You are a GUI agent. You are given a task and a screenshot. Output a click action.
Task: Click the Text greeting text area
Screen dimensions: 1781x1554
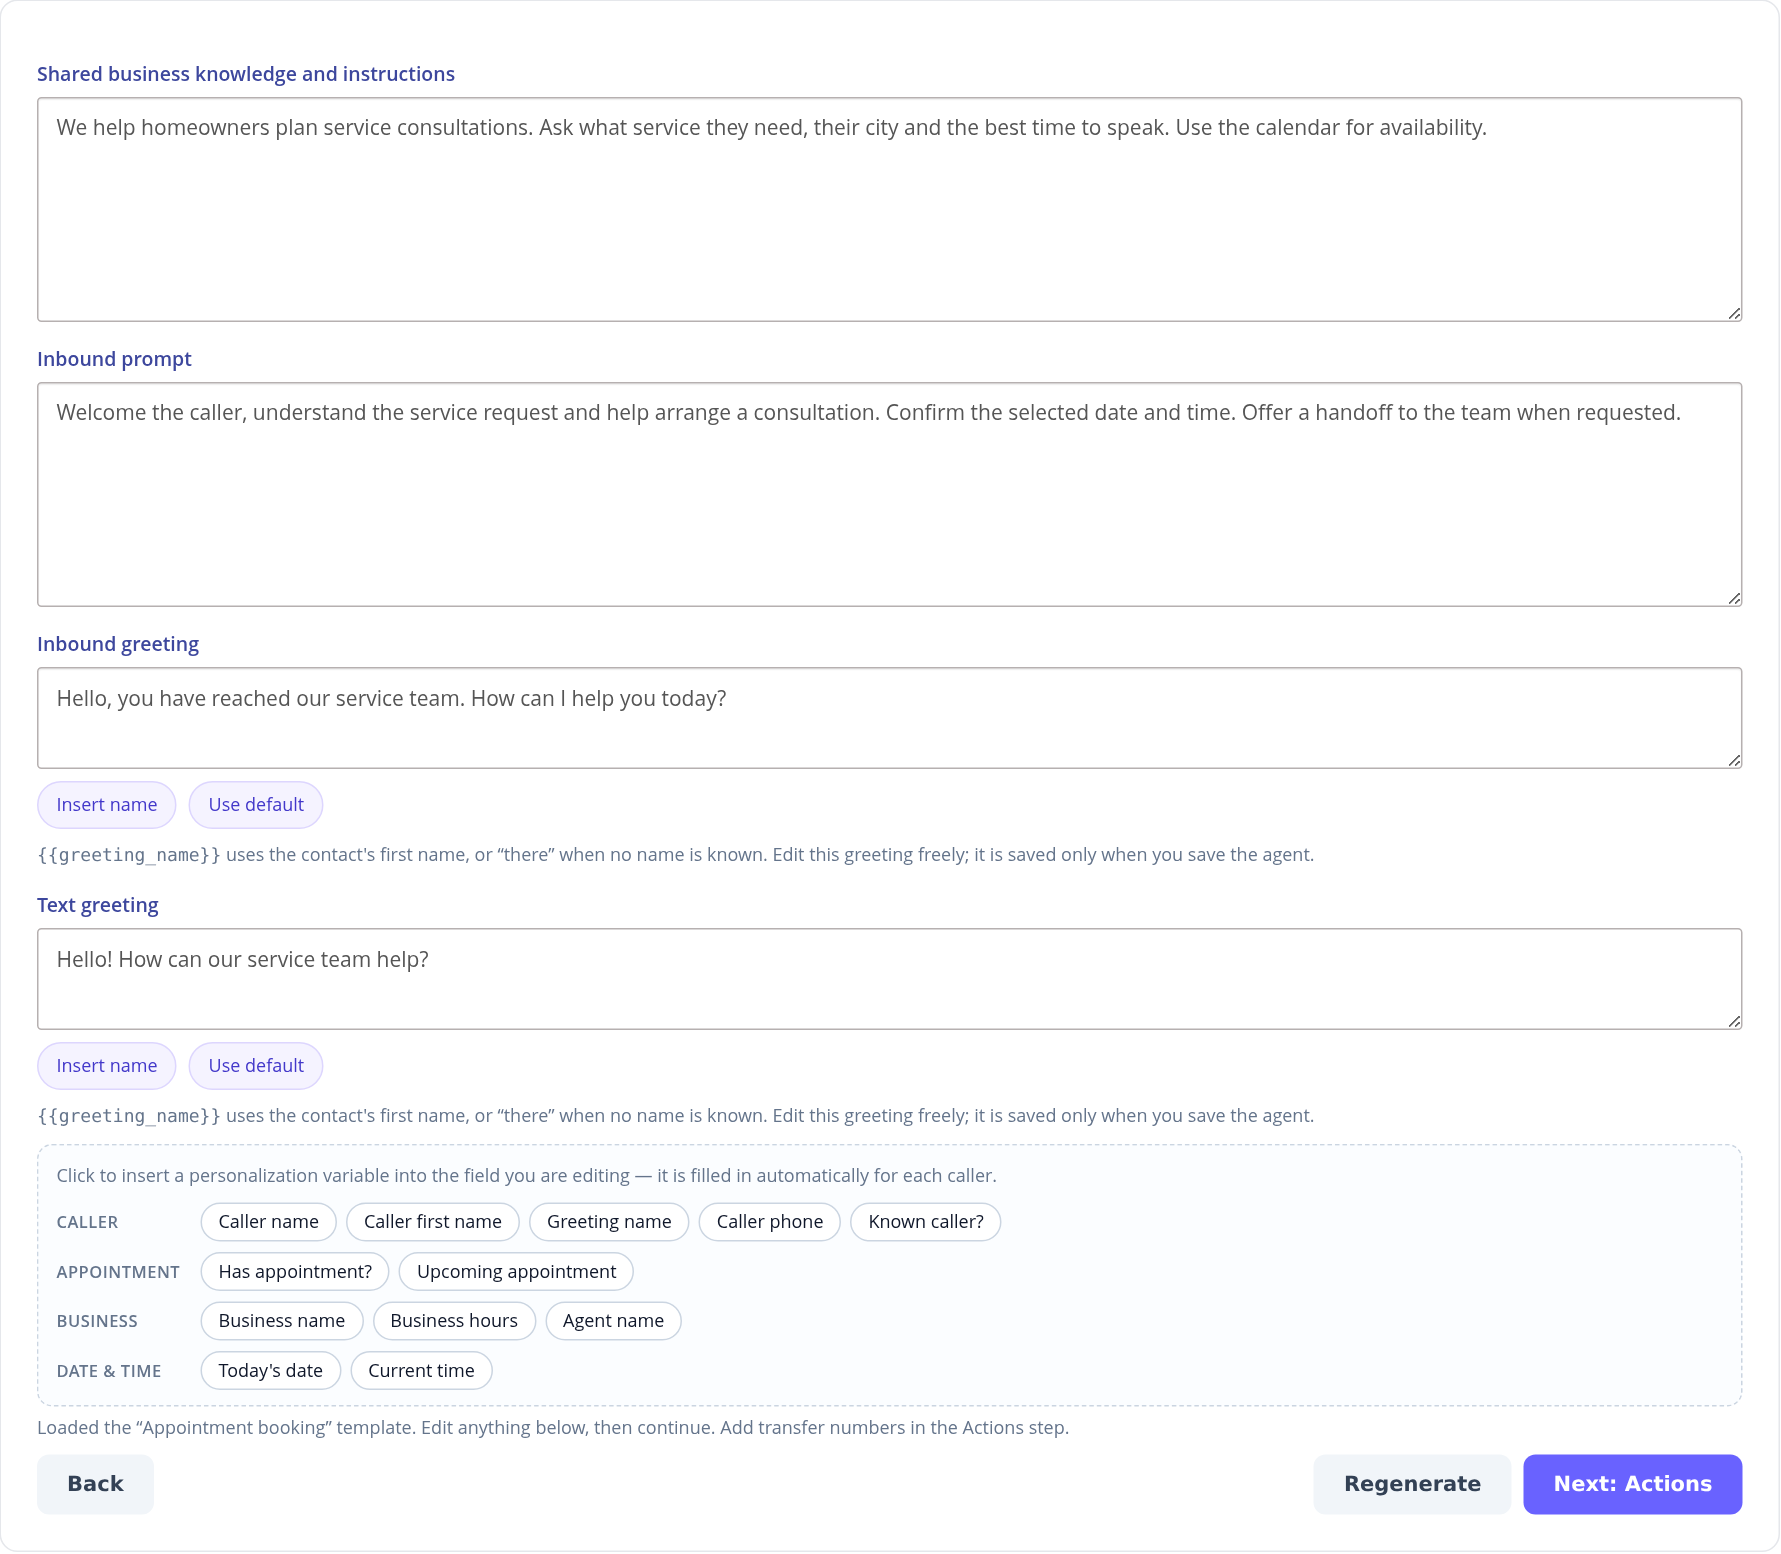[x=889, y=979]
